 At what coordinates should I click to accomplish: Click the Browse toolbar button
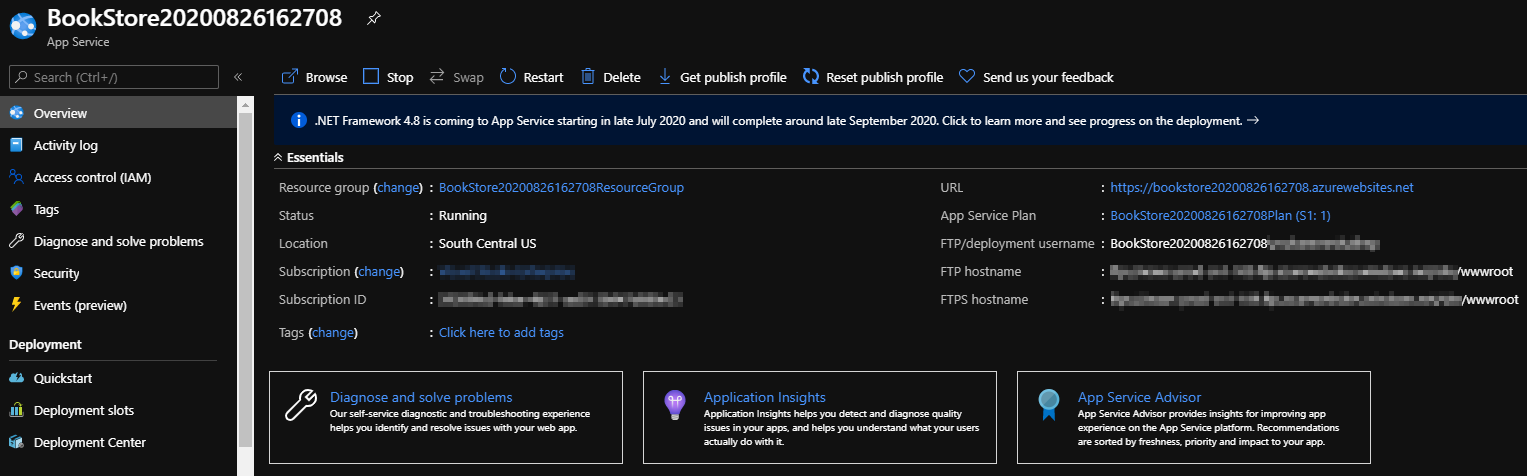point(314,77)
